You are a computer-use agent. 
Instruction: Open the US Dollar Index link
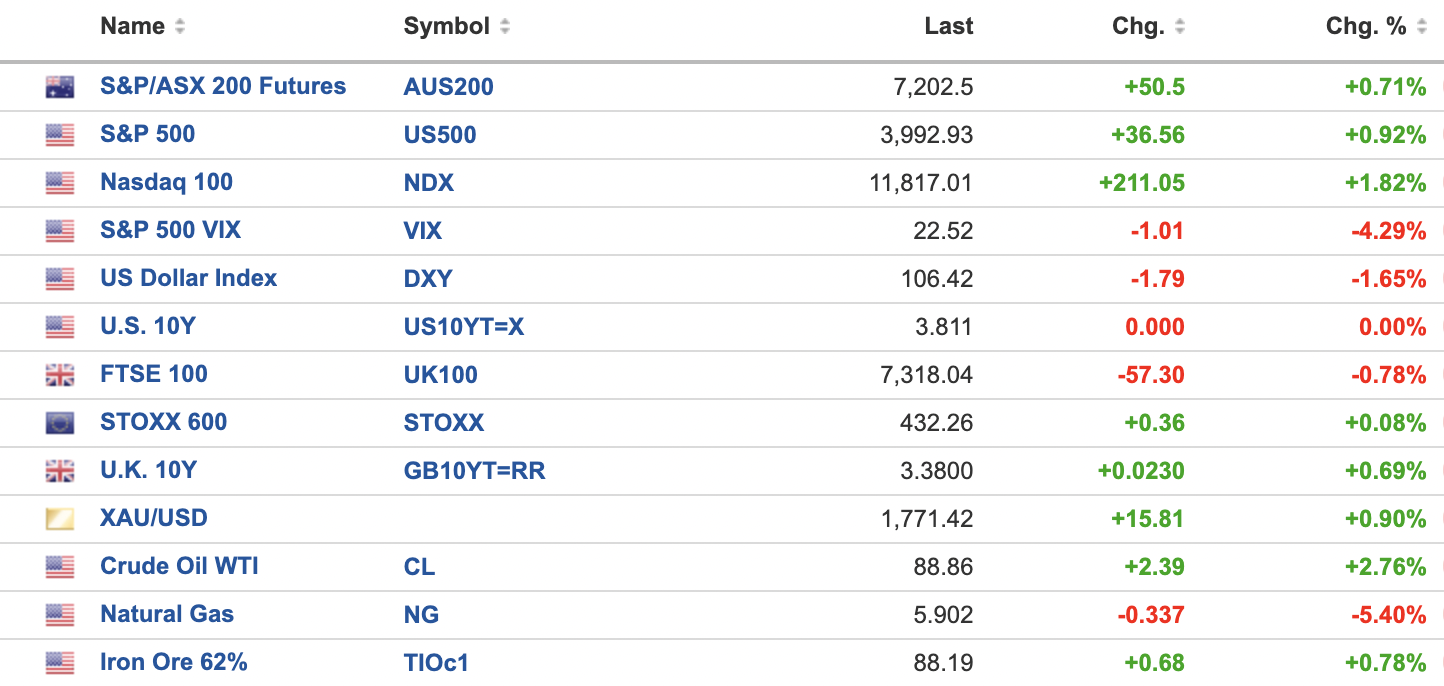pos(188,278)
